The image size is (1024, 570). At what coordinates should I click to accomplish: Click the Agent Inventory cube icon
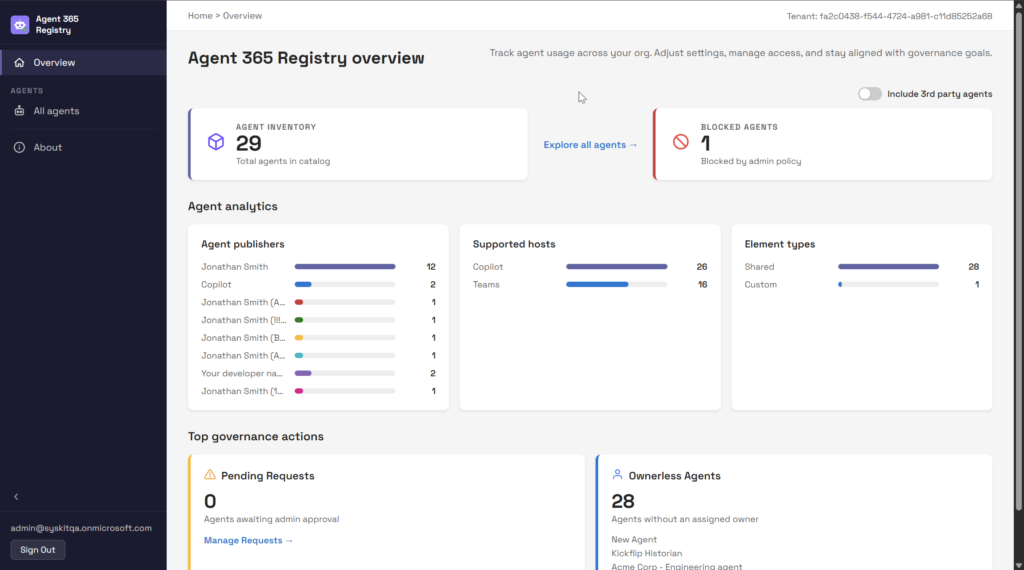click(x=216, y=142)
